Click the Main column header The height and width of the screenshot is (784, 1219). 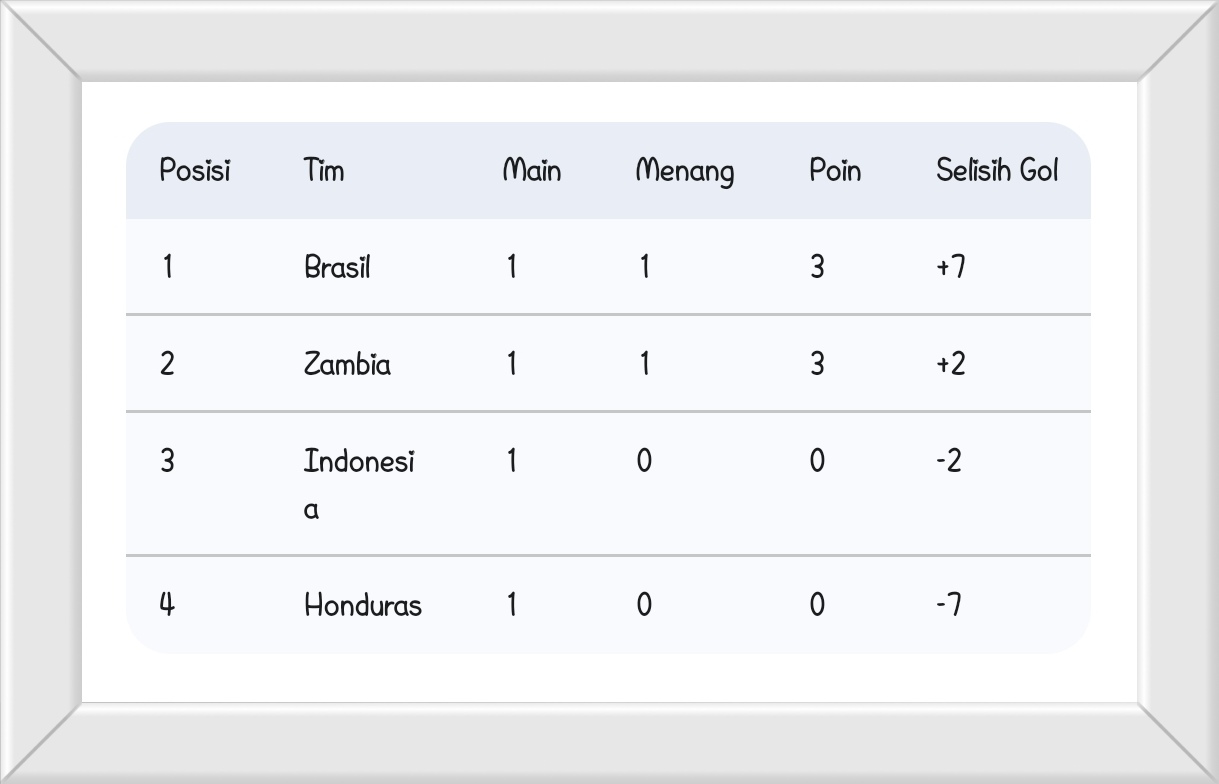coord(531,171)
